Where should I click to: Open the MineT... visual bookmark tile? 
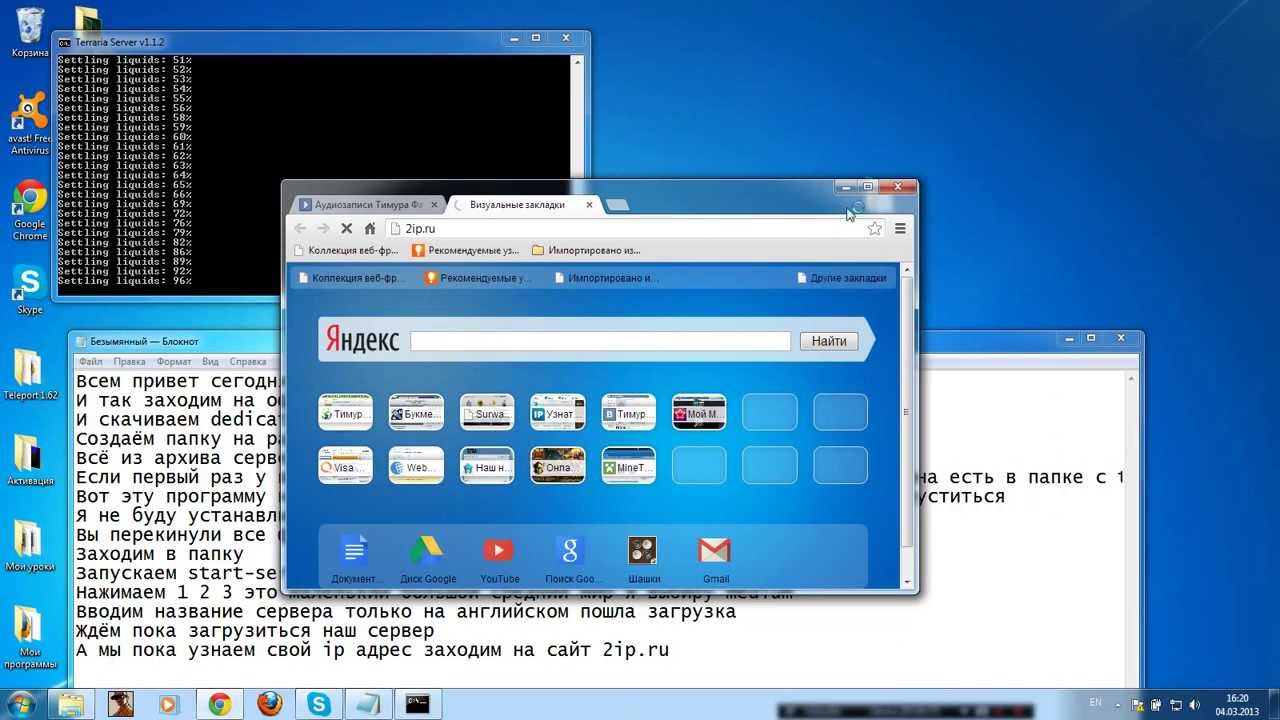[x=628, y=465]
